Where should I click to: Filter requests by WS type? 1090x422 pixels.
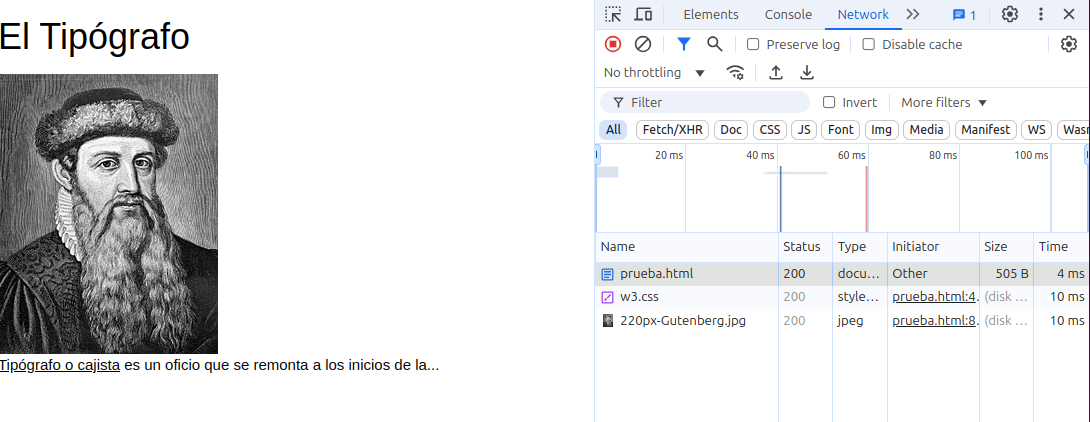[1036, 130]
